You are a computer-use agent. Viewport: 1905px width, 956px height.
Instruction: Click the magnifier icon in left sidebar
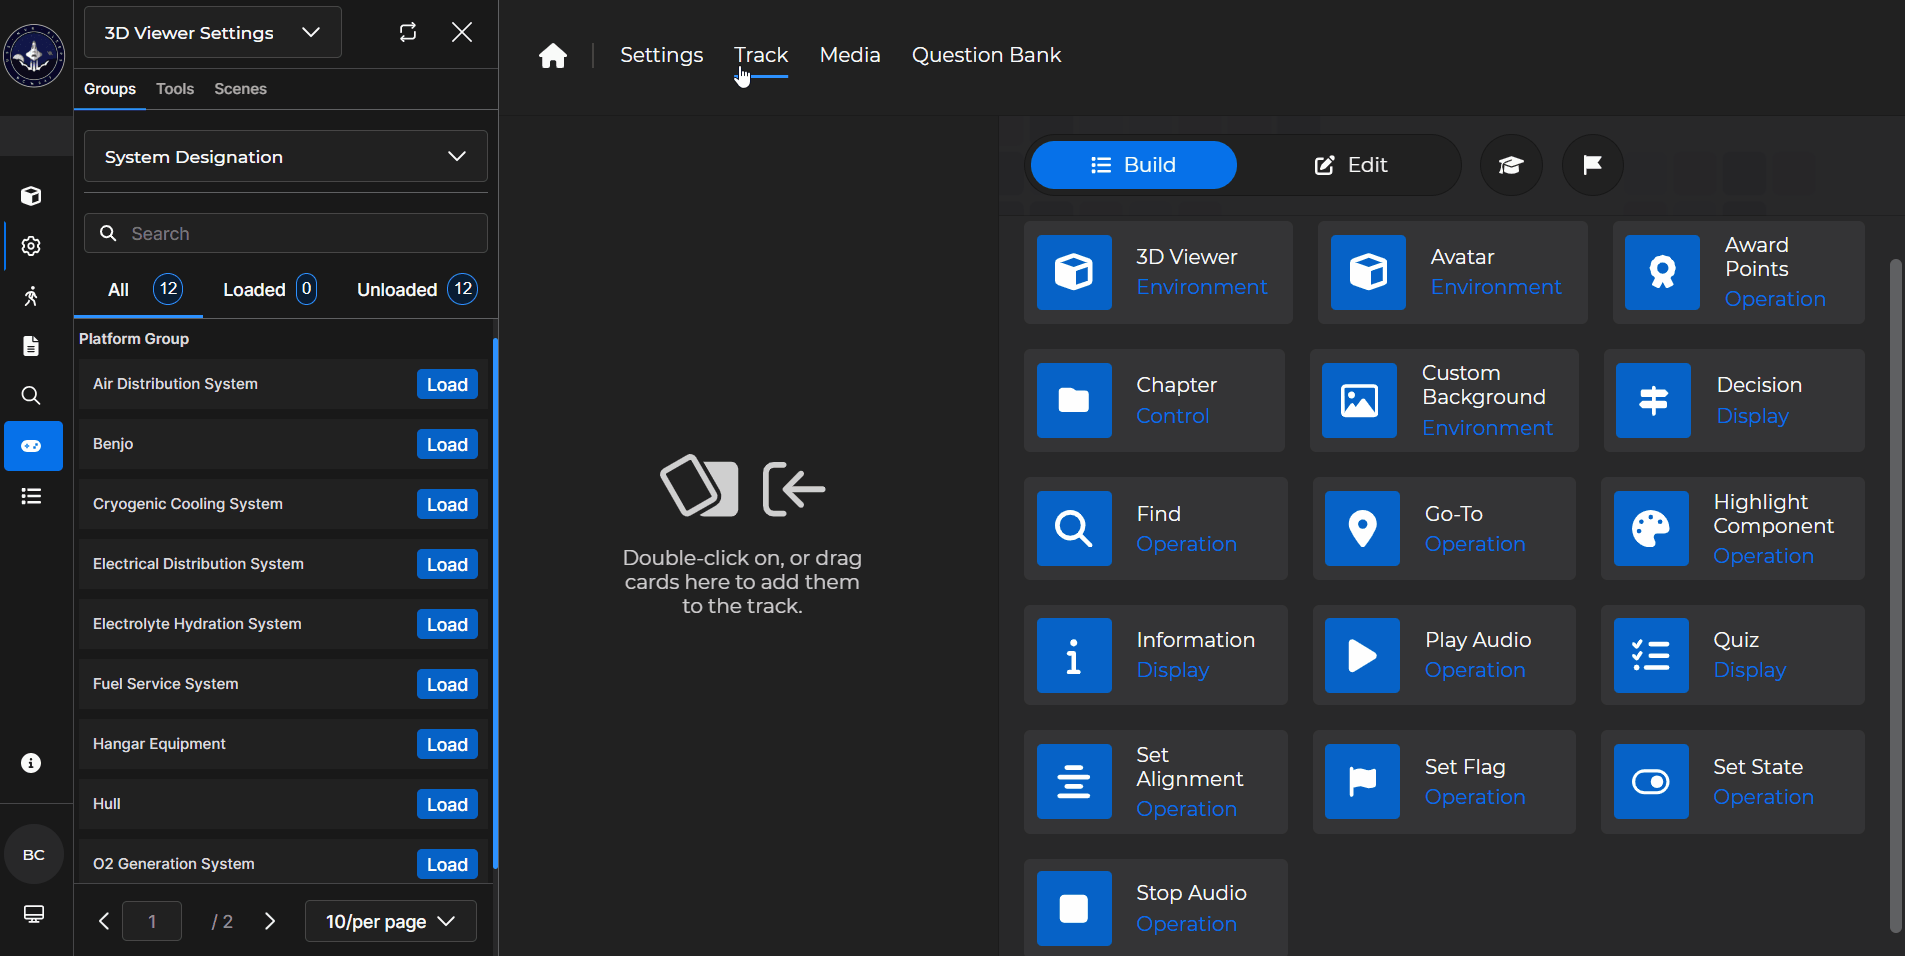[x=31, y=396]
